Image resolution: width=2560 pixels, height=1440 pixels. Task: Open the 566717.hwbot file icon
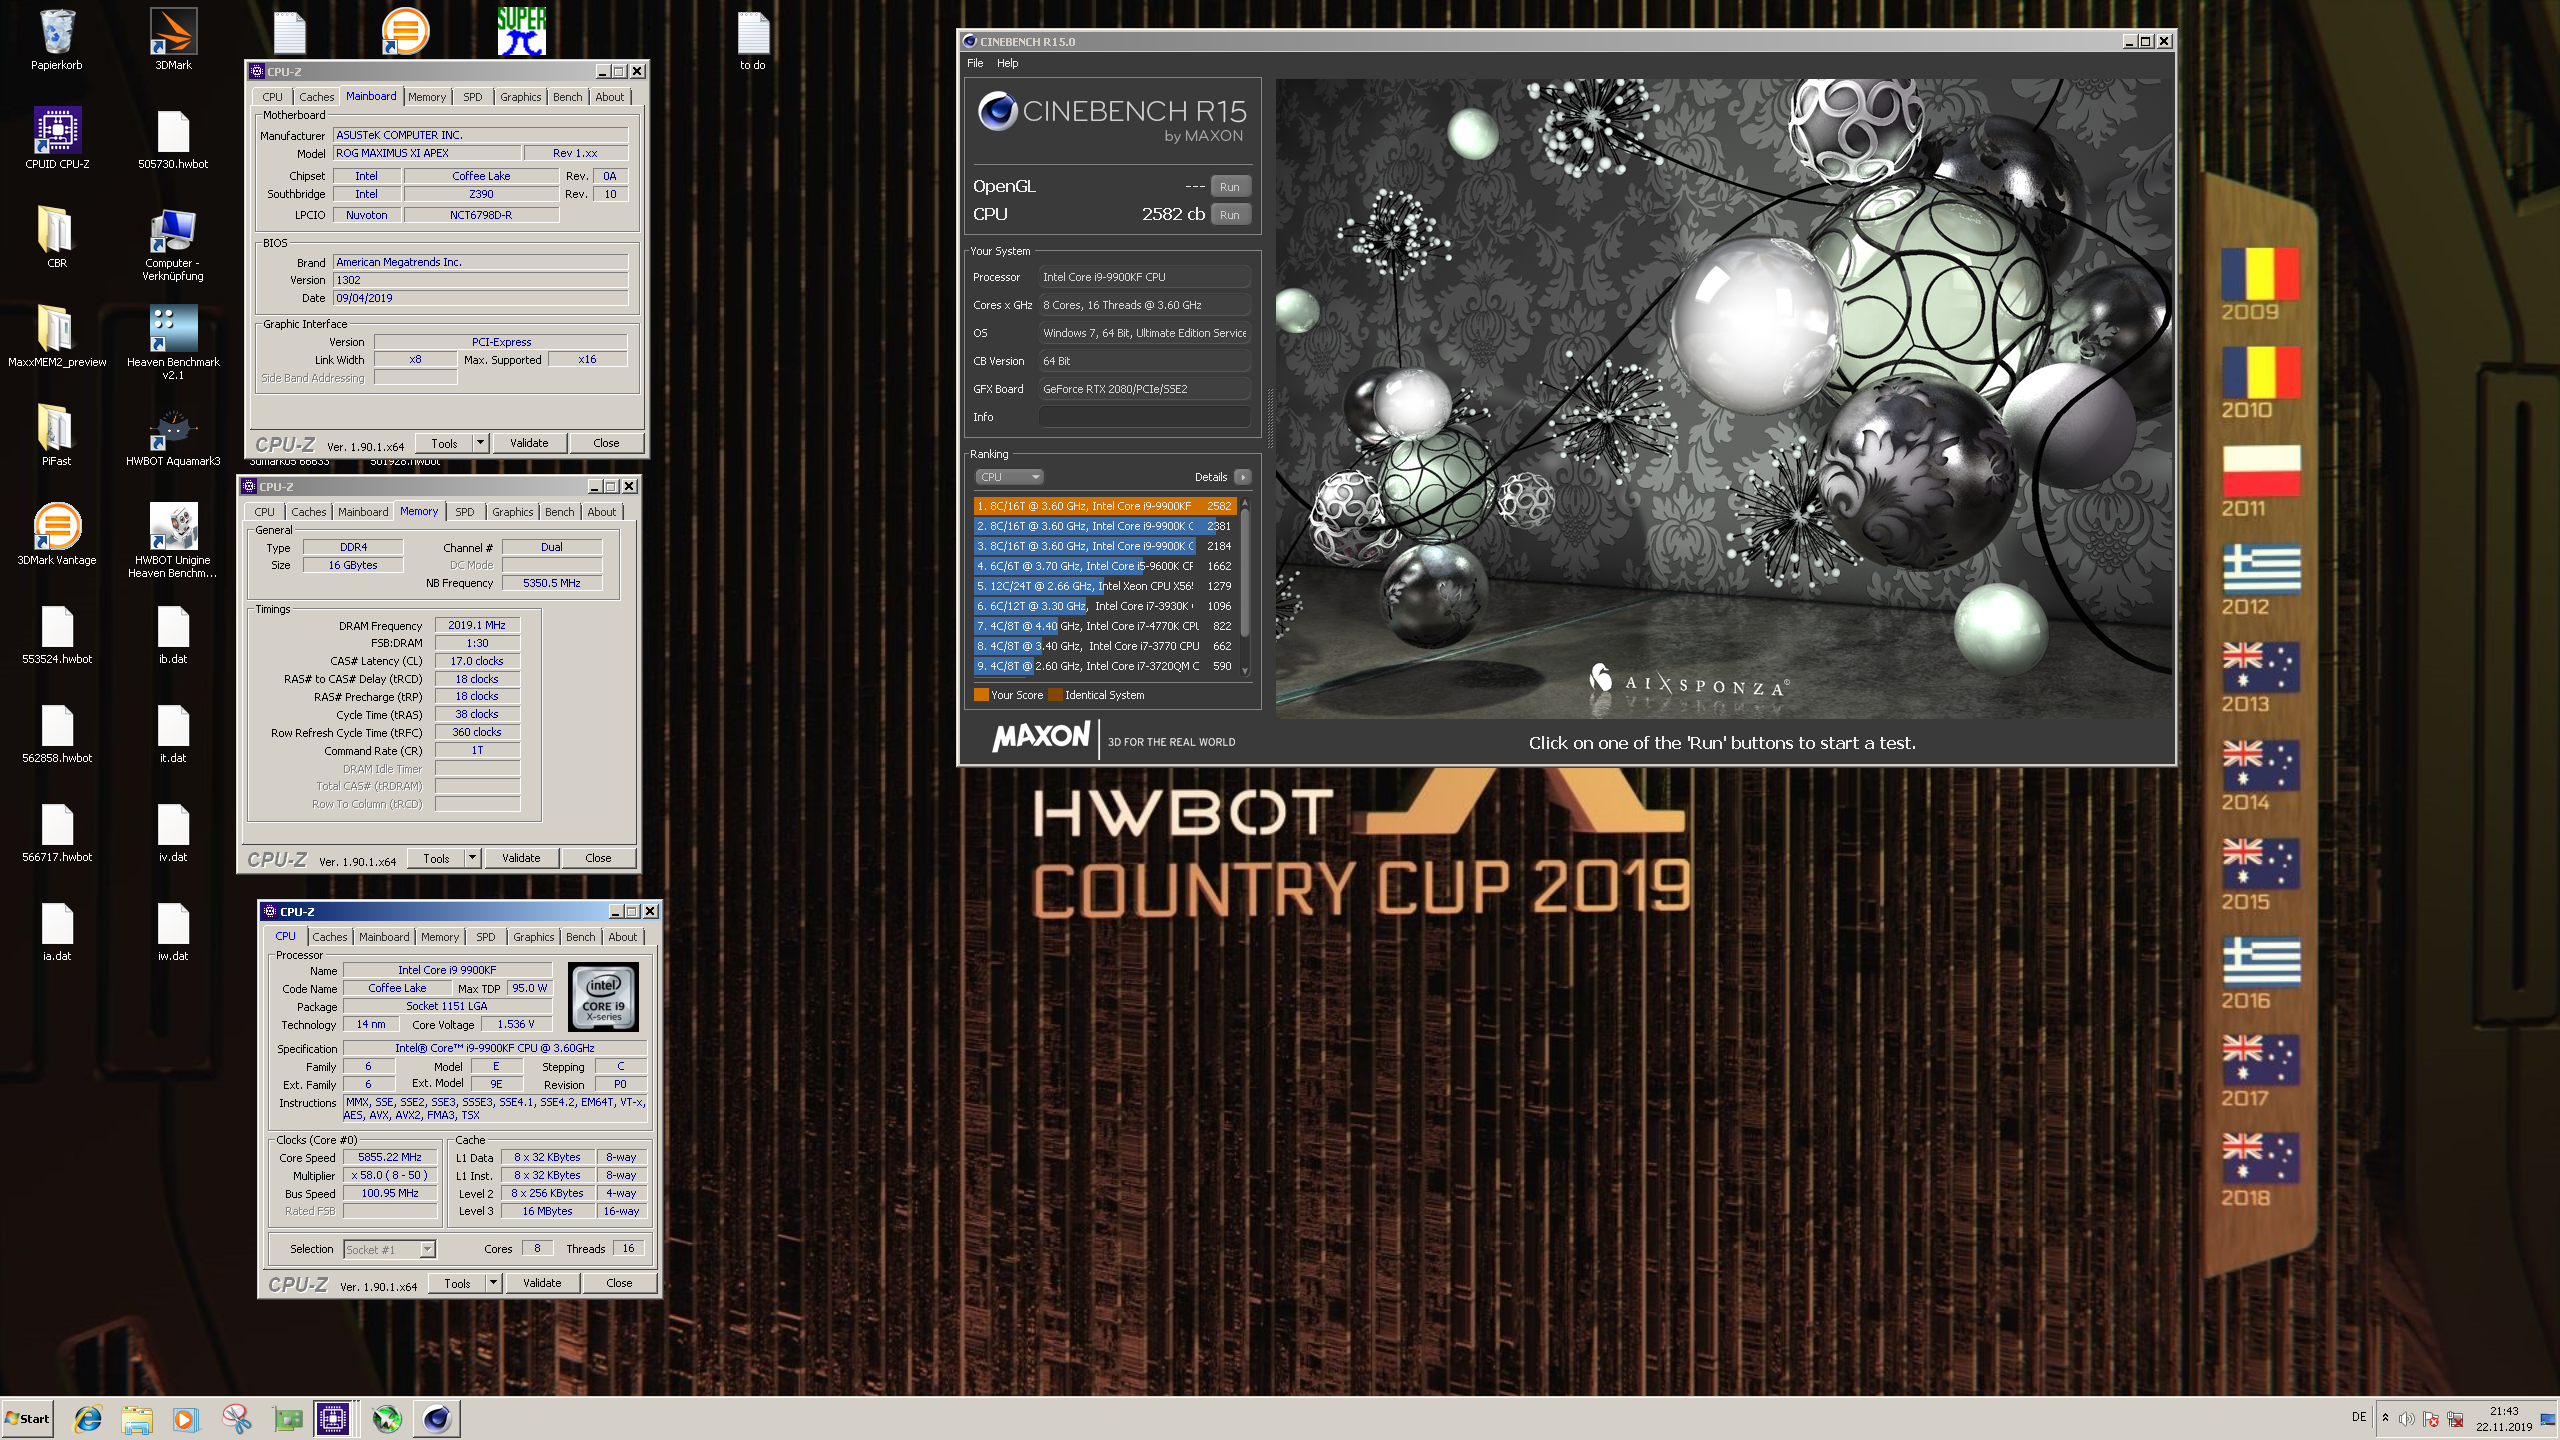[57, 832]
